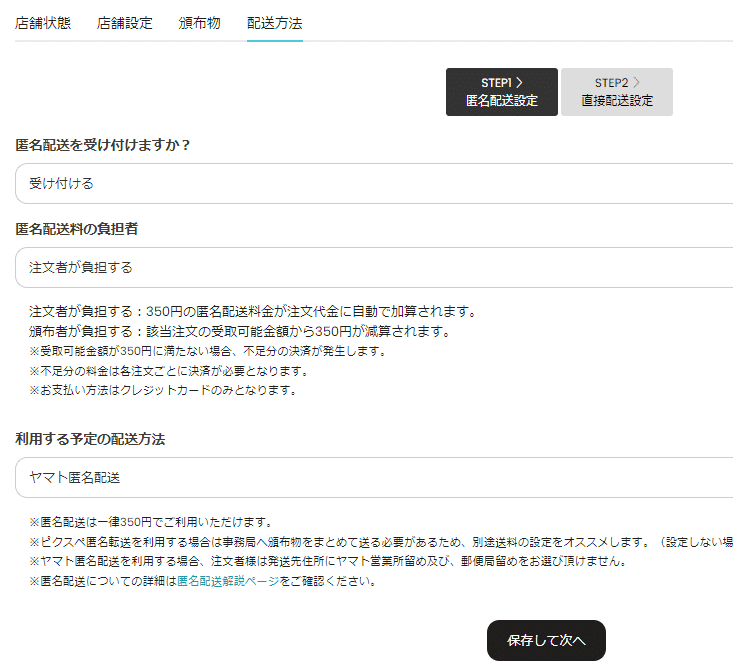Image resolution: width=733 pixels, height=665 pixels.
Task: Select the 配送方法 tab
Action: [x=274, y=23]
